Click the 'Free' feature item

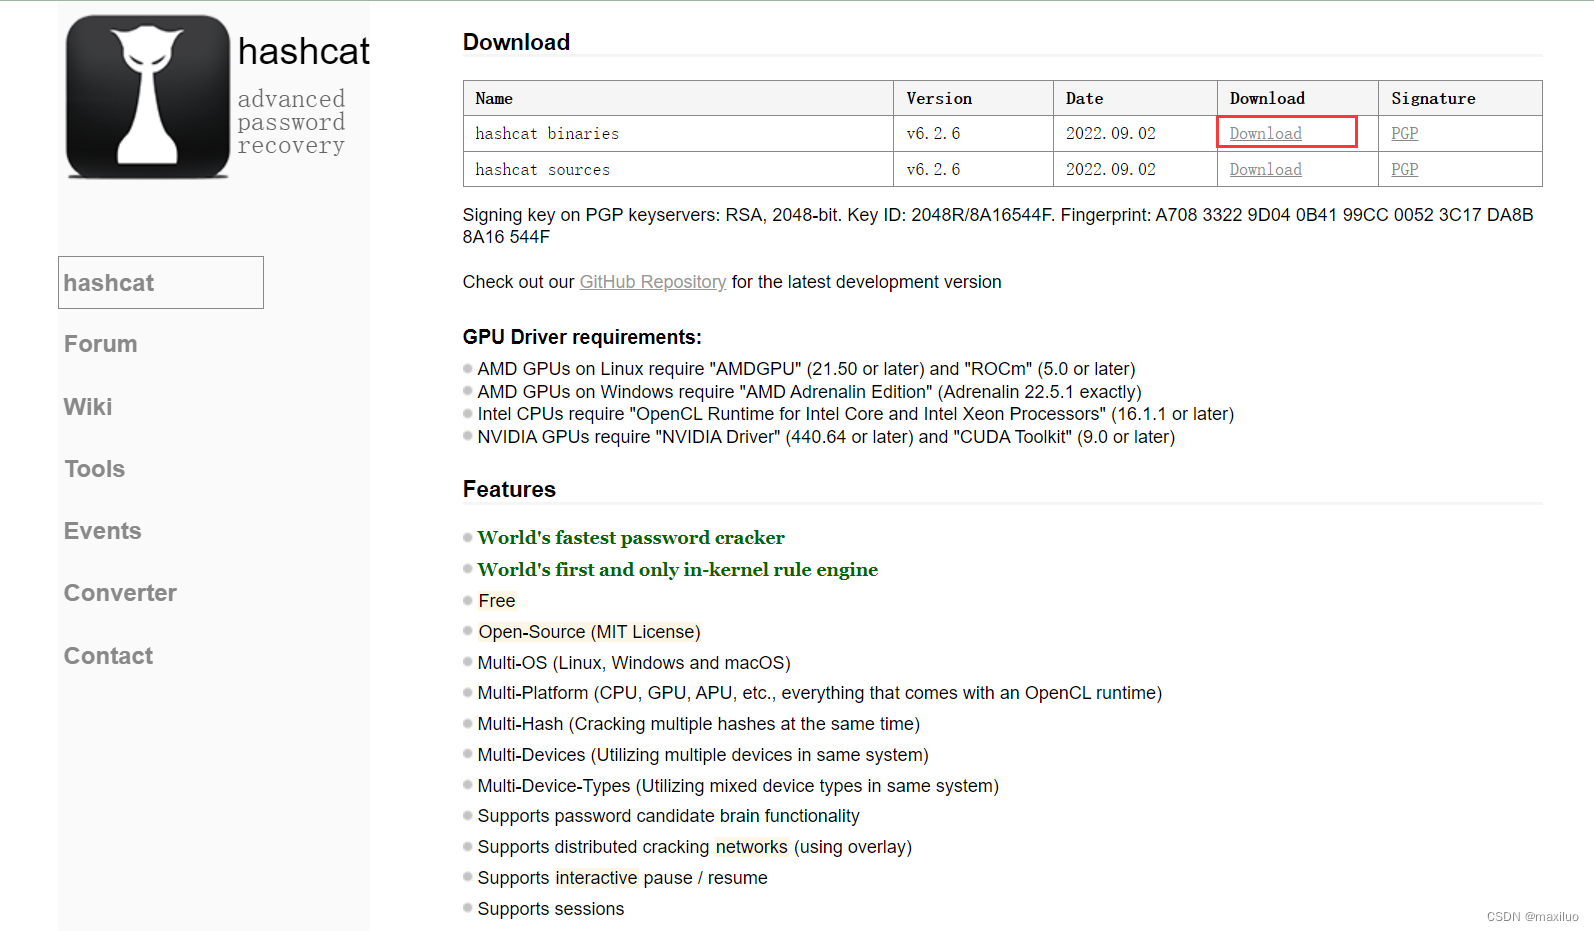497,601
